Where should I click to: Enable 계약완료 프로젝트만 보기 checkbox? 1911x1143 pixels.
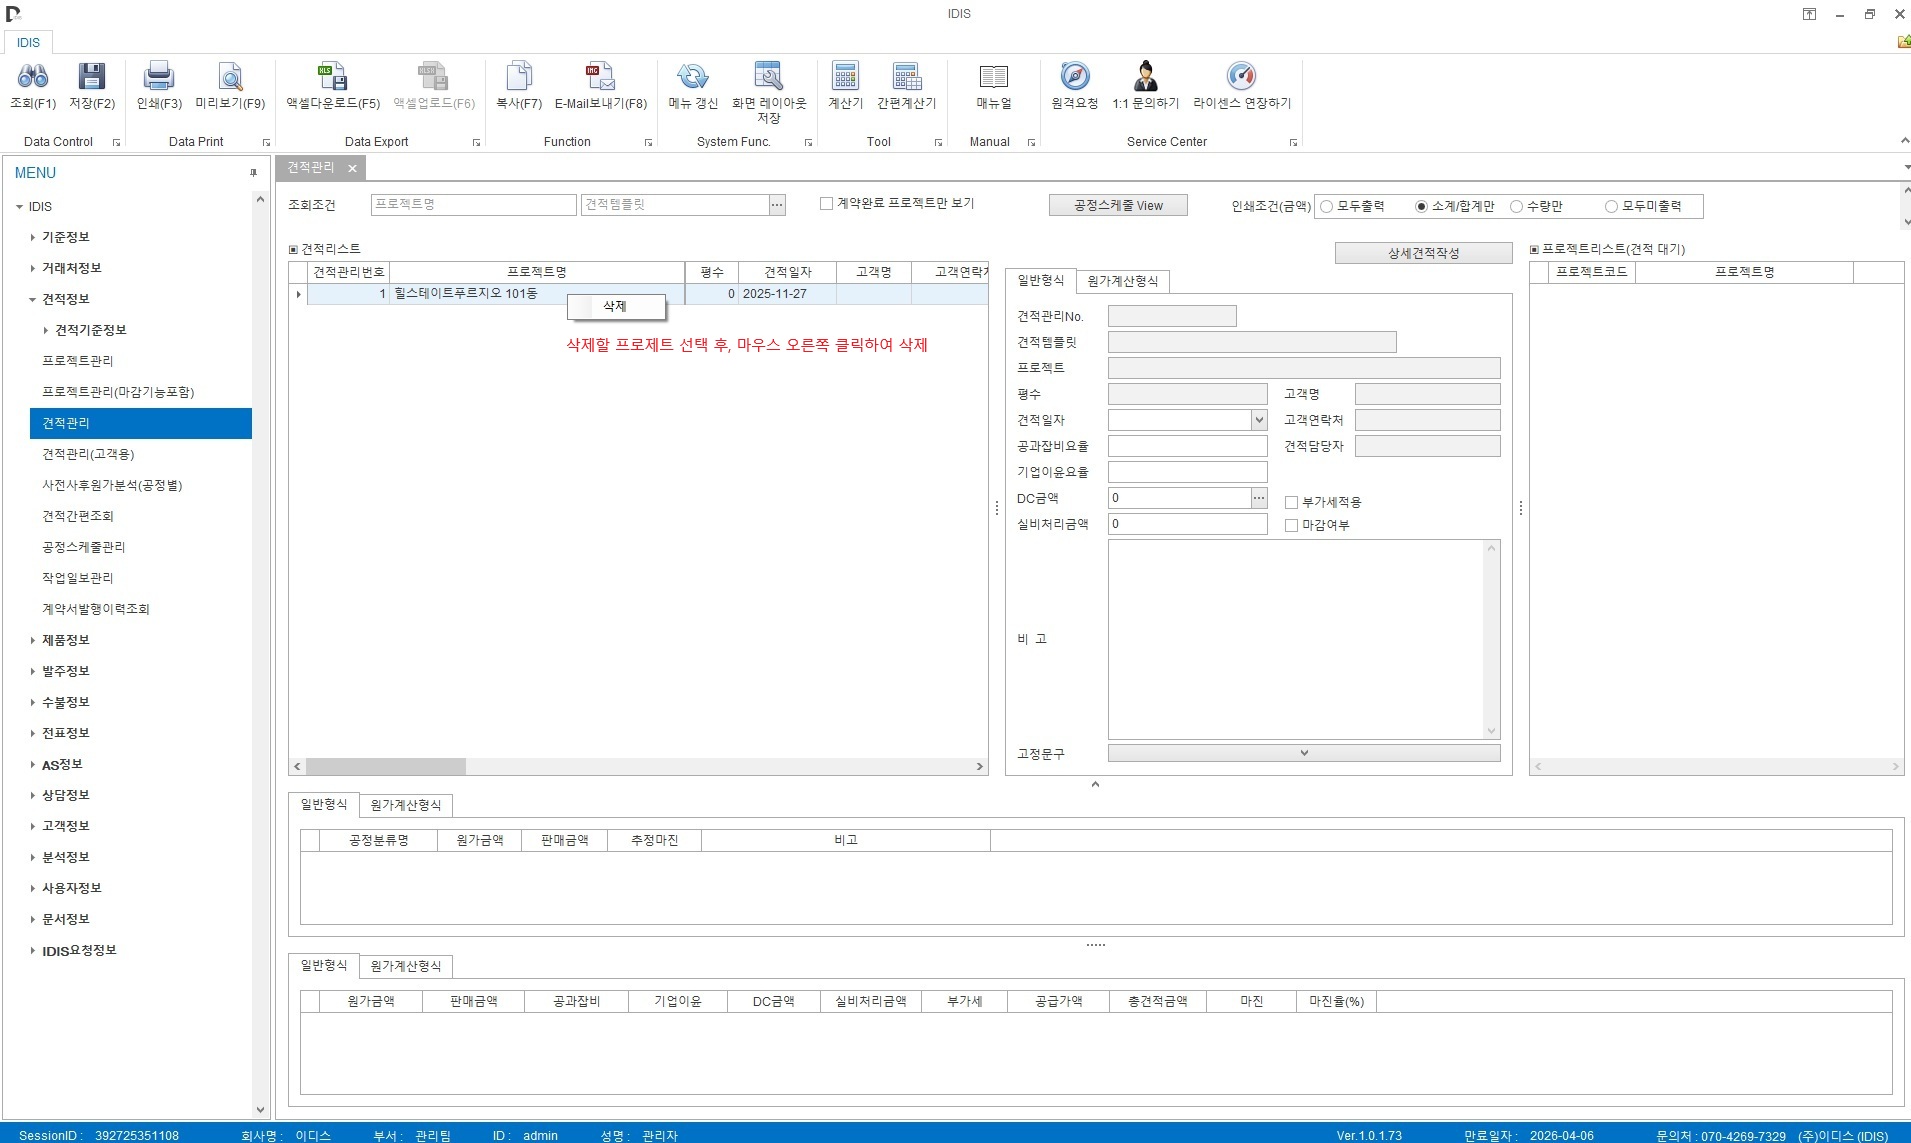[x=826, y=204]
